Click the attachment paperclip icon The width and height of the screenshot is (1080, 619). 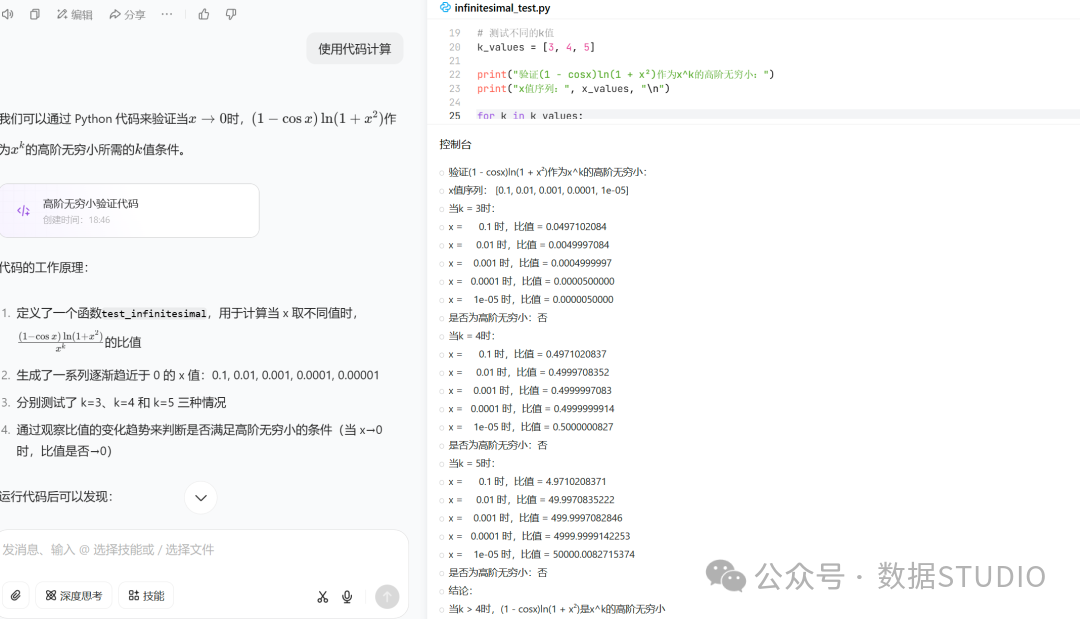tap(15, 596)
